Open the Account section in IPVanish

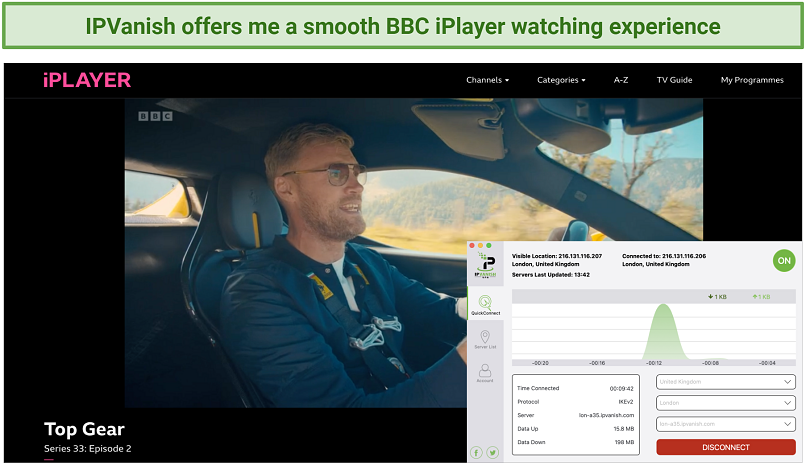click(x=485, y=373)
